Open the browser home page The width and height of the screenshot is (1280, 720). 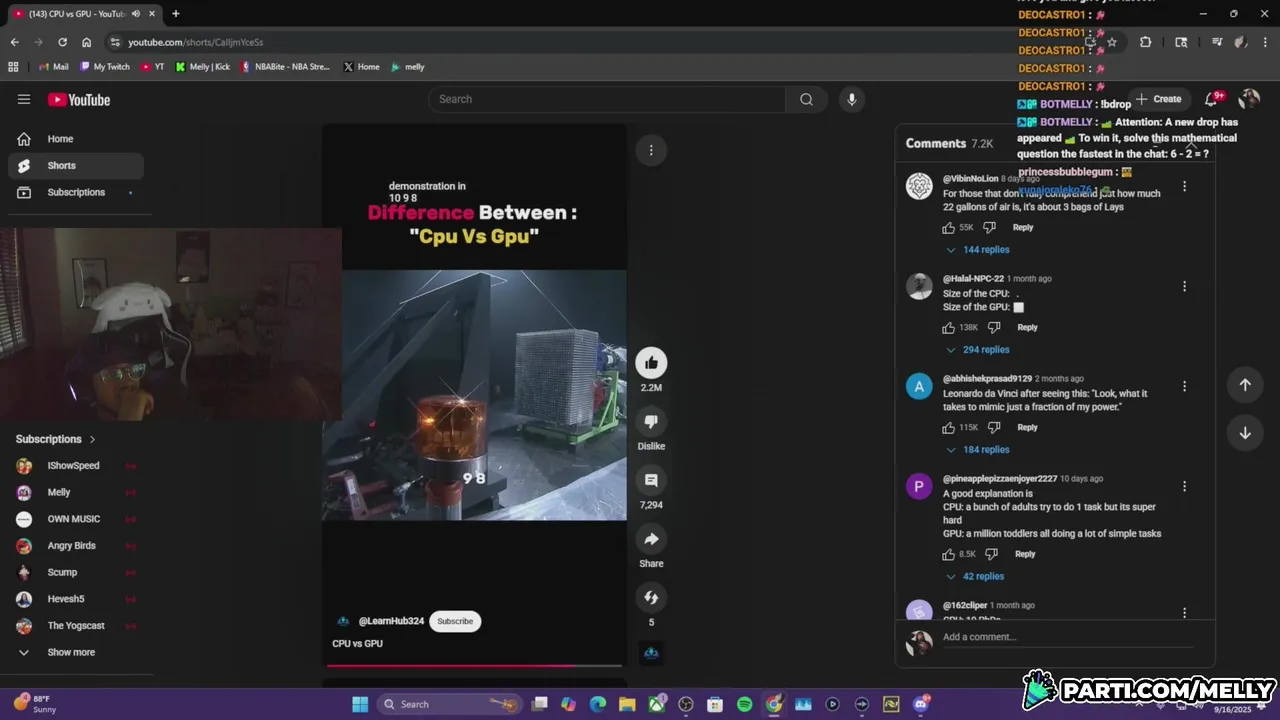pyautogui.click(x=86, y=42)
